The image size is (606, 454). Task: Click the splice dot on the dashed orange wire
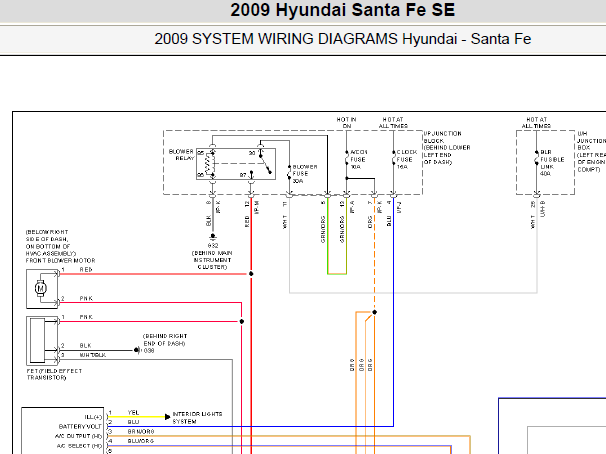coord(374,312)
